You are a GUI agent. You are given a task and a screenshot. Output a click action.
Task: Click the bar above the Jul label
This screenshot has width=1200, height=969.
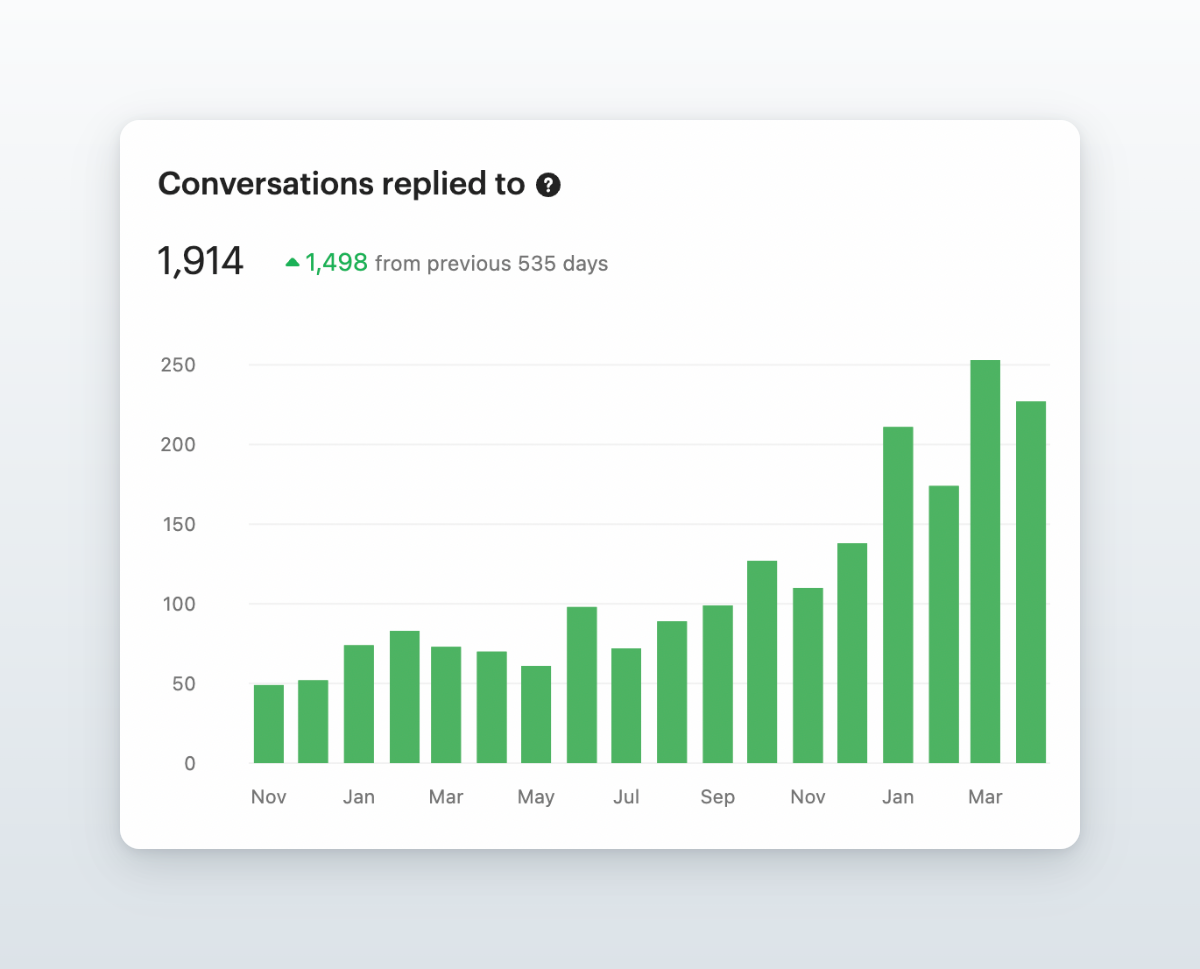[x=626, y=706]
